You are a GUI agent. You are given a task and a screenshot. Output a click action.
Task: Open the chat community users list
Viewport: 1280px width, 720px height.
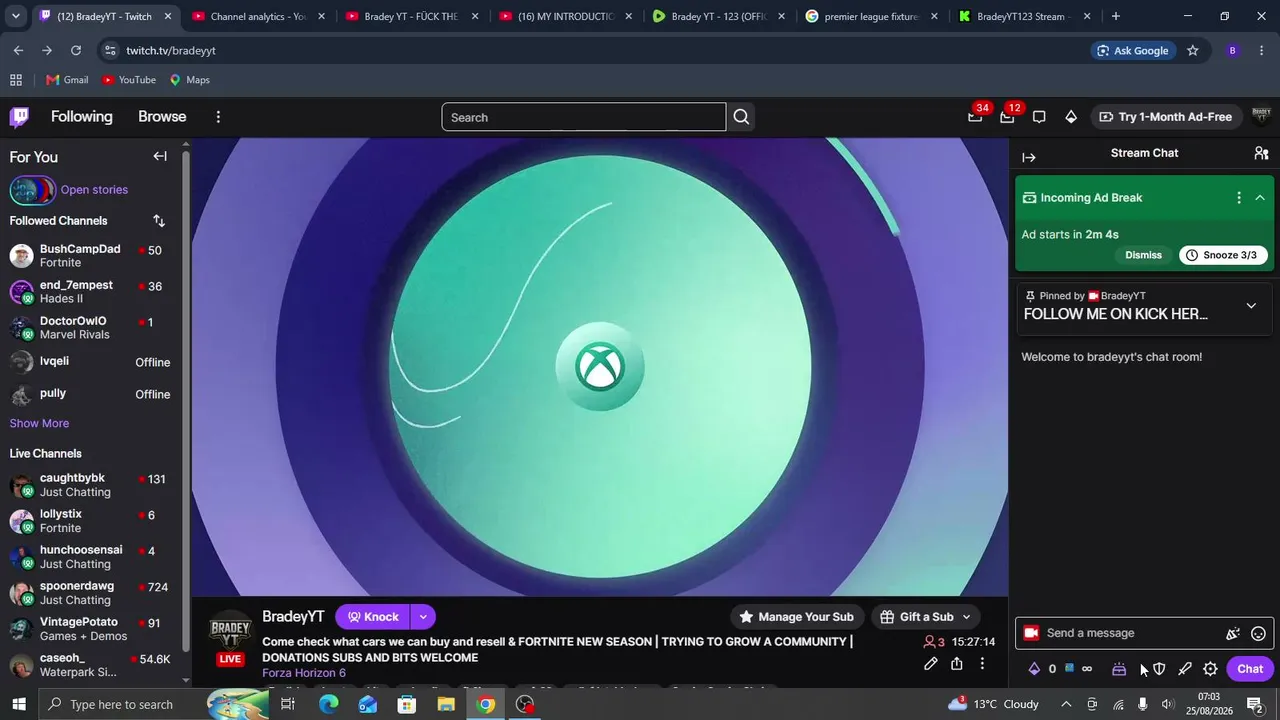point(1261,153)
